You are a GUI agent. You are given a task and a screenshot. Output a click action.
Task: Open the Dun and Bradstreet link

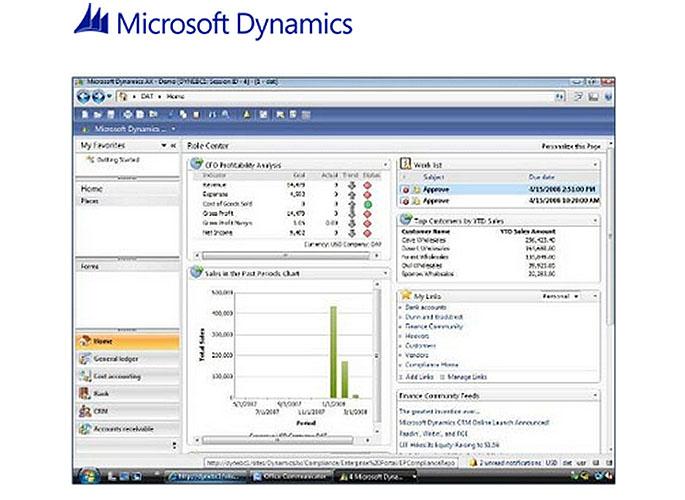(434, 317)
